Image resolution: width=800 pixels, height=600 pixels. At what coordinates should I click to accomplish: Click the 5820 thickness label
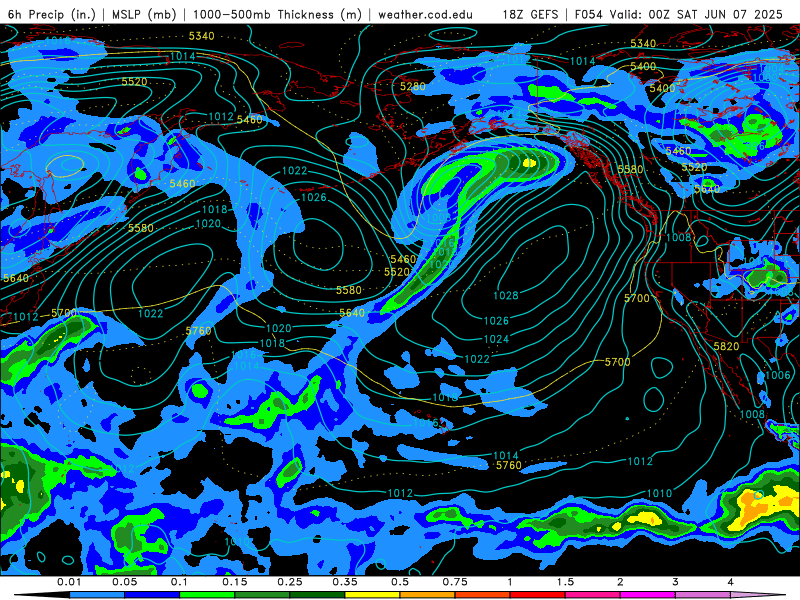click(726, 346)
